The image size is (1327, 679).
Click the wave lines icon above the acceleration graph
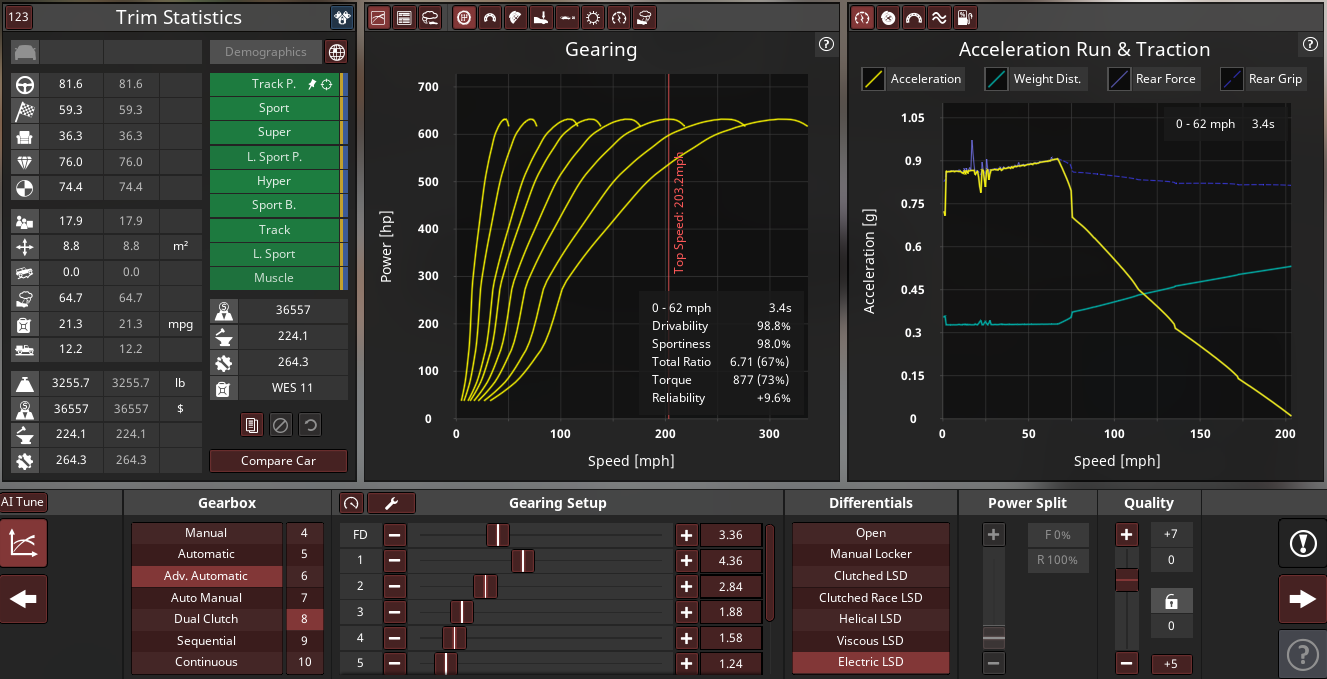click(x=939, y=17)
